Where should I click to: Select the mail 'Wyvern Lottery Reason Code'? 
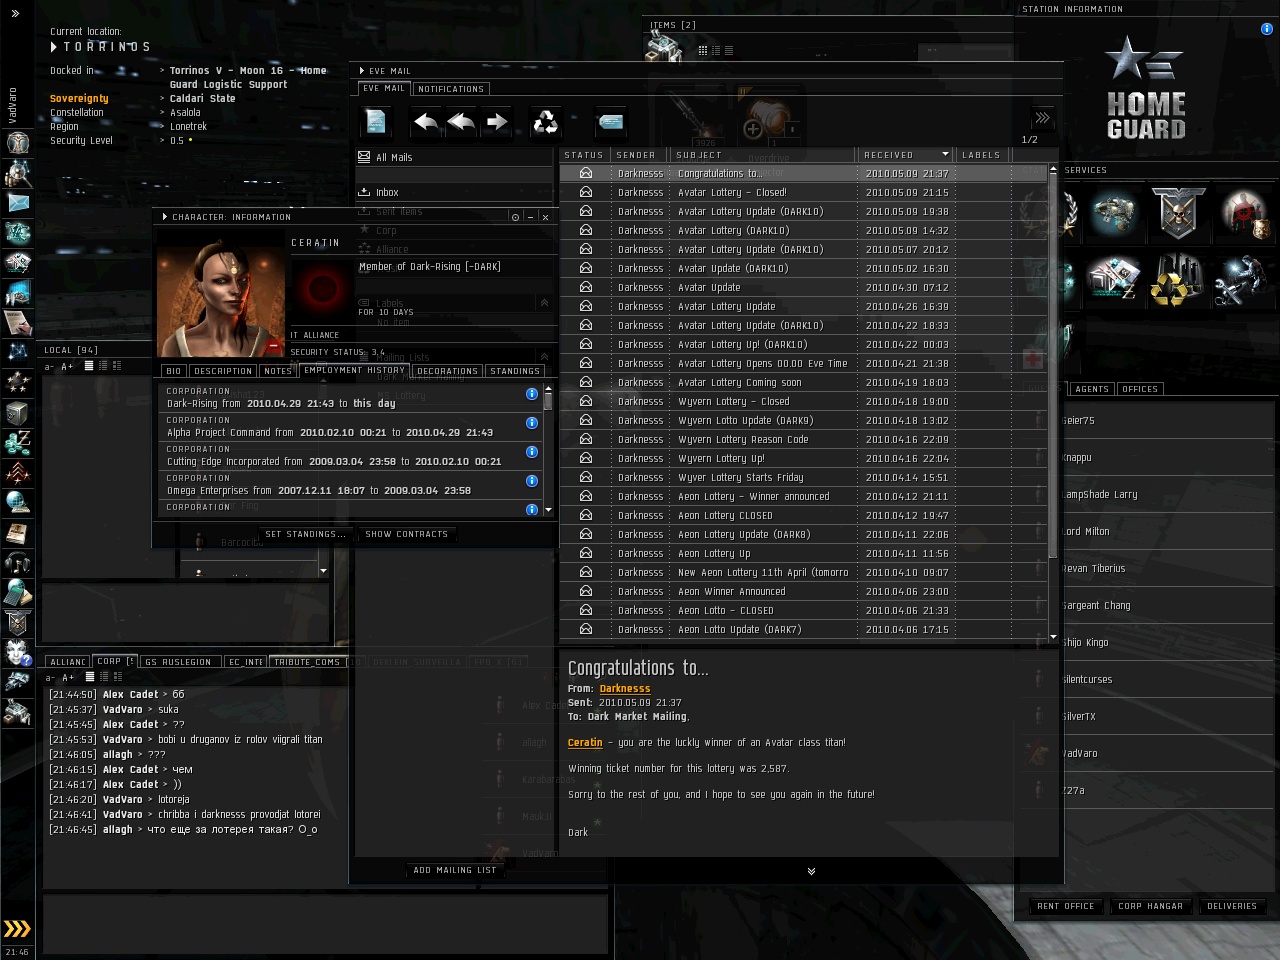(806, 439)
